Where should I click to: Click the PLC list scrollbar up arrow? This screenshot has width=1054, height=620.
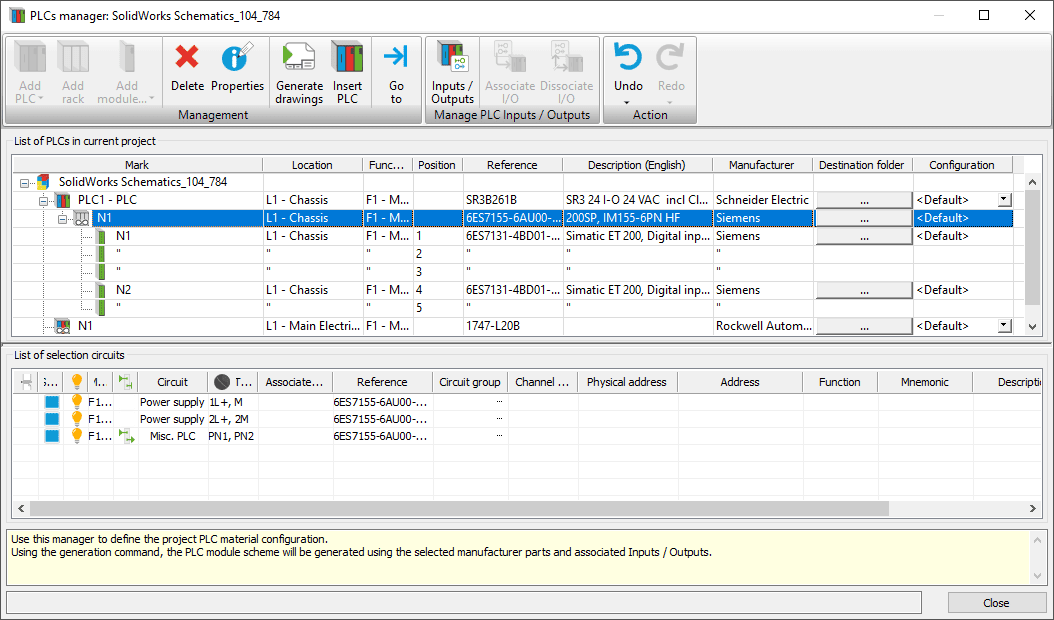pyautogui.click(x=1032, y=182)
